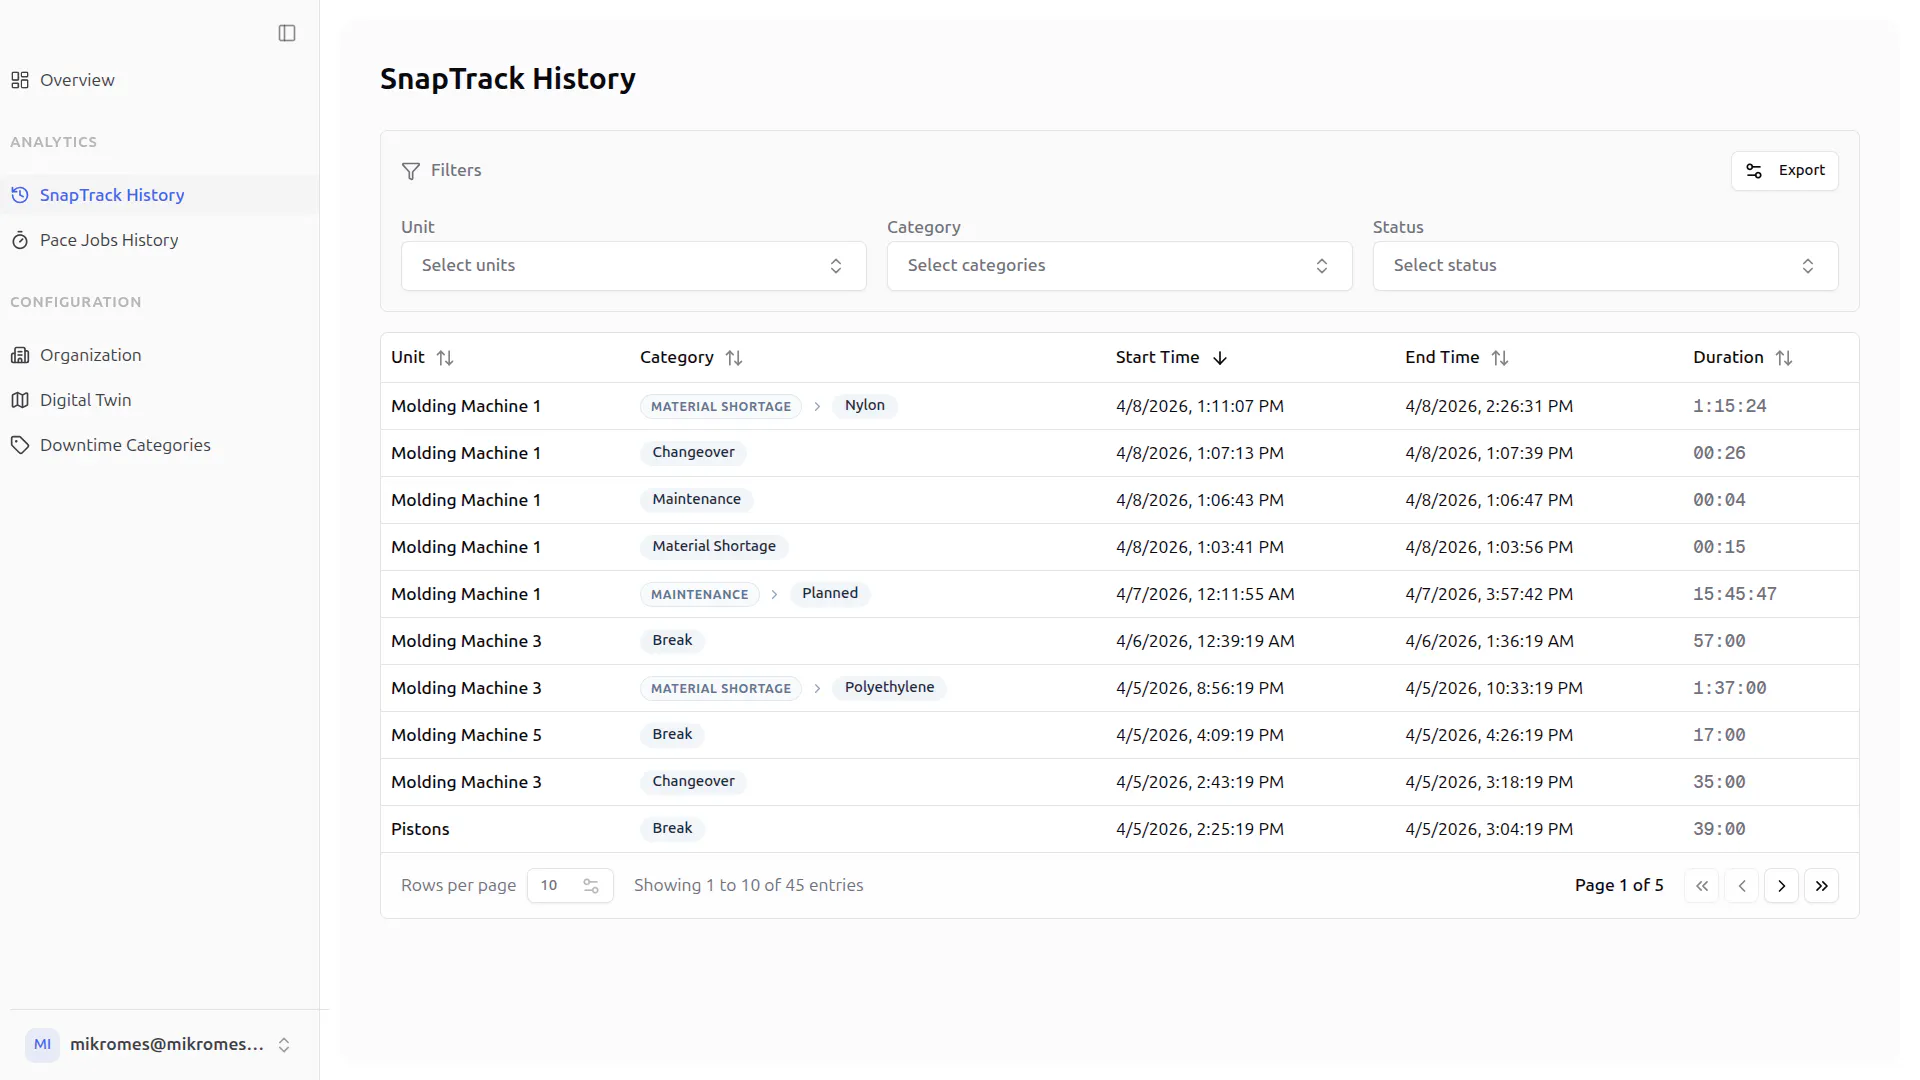Click the Digital Twin map icon

coord(20,400)
